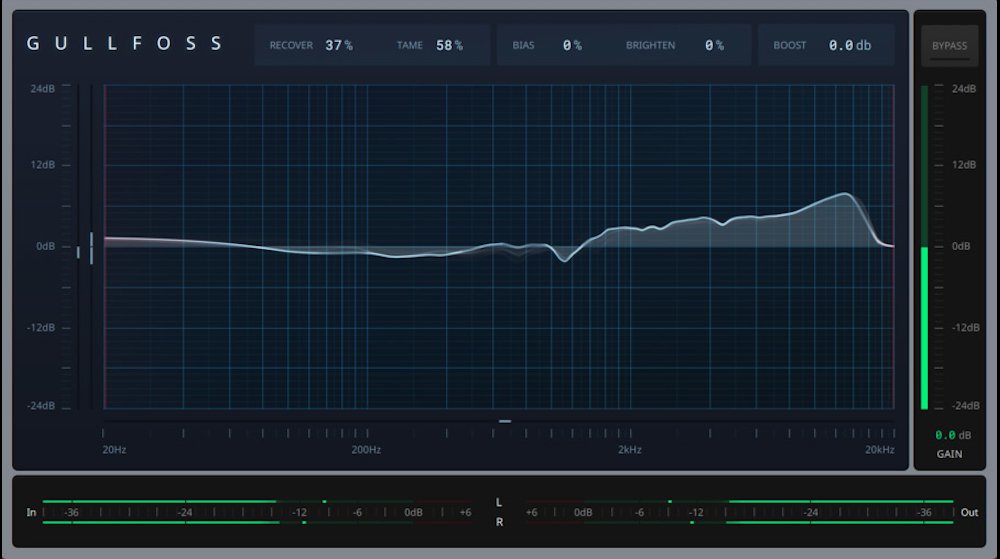The image size is (1000, 559).
Task: Click the tall white handle left of graph
Action: [x=92, y=248]
